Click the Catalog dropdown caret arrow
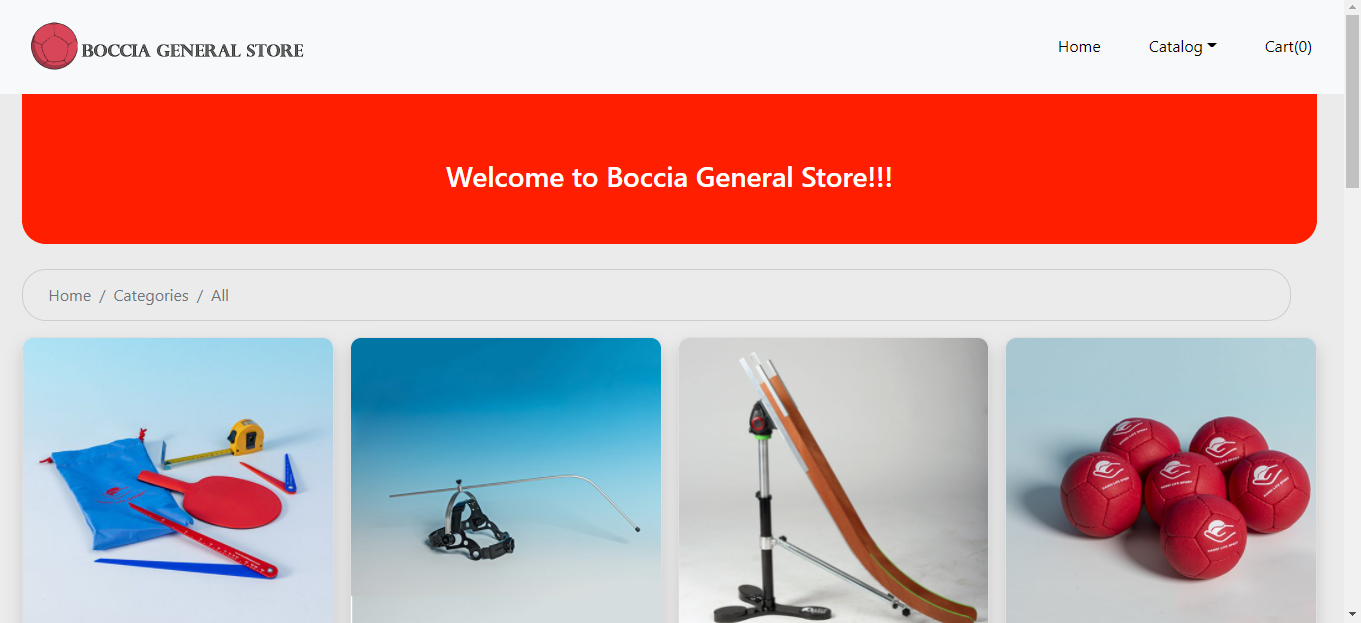Image resolution: width=1361 pixels, height=623 pixels. 1212,46
